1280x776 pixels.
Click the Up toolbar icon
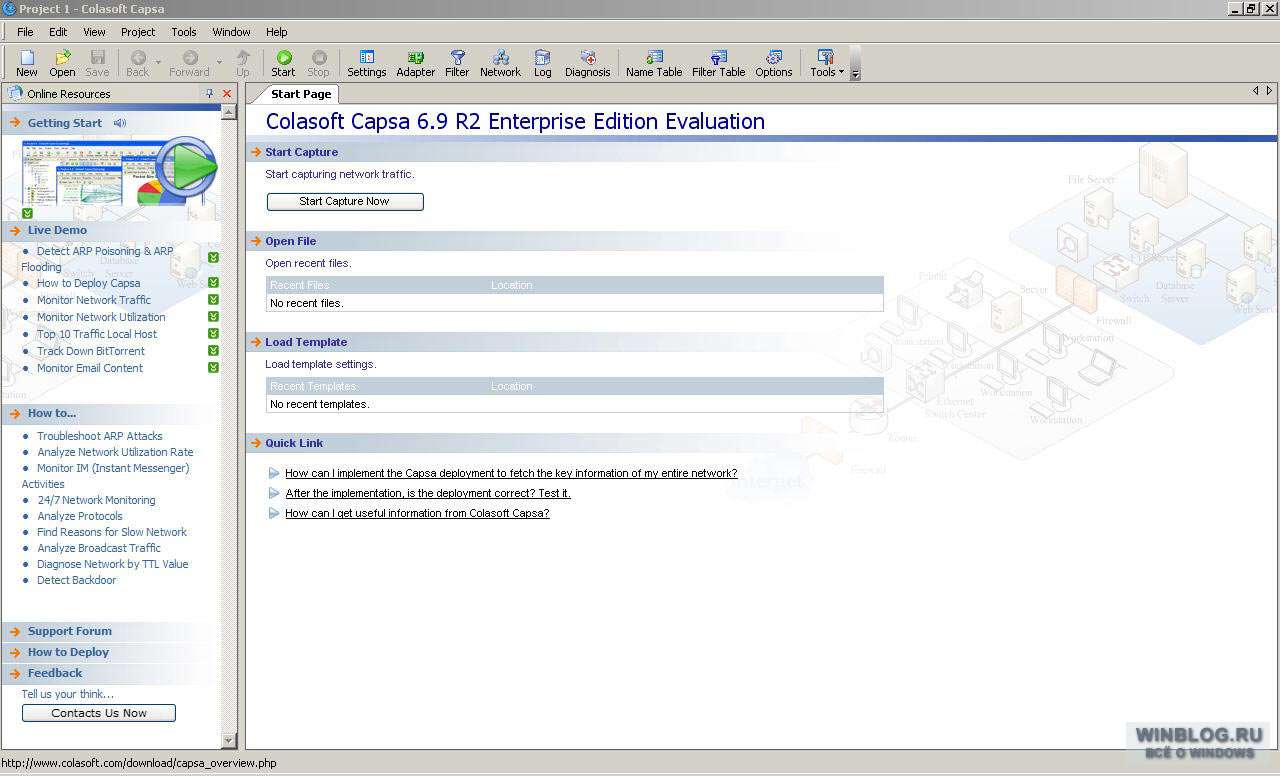click(243, 64)
